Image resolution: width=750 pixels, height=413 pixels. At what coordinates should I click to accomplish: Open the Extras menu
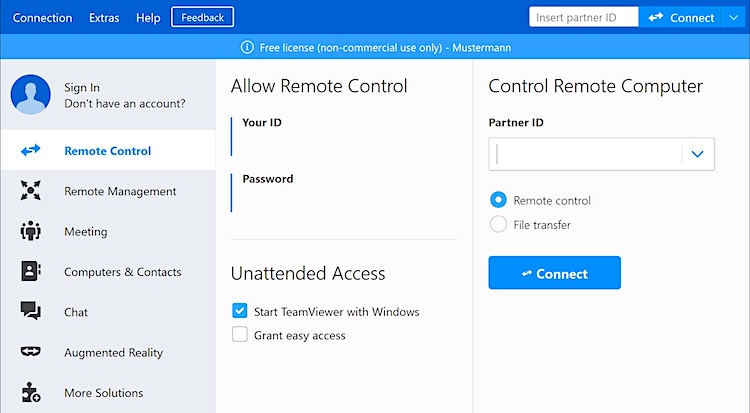104,18
